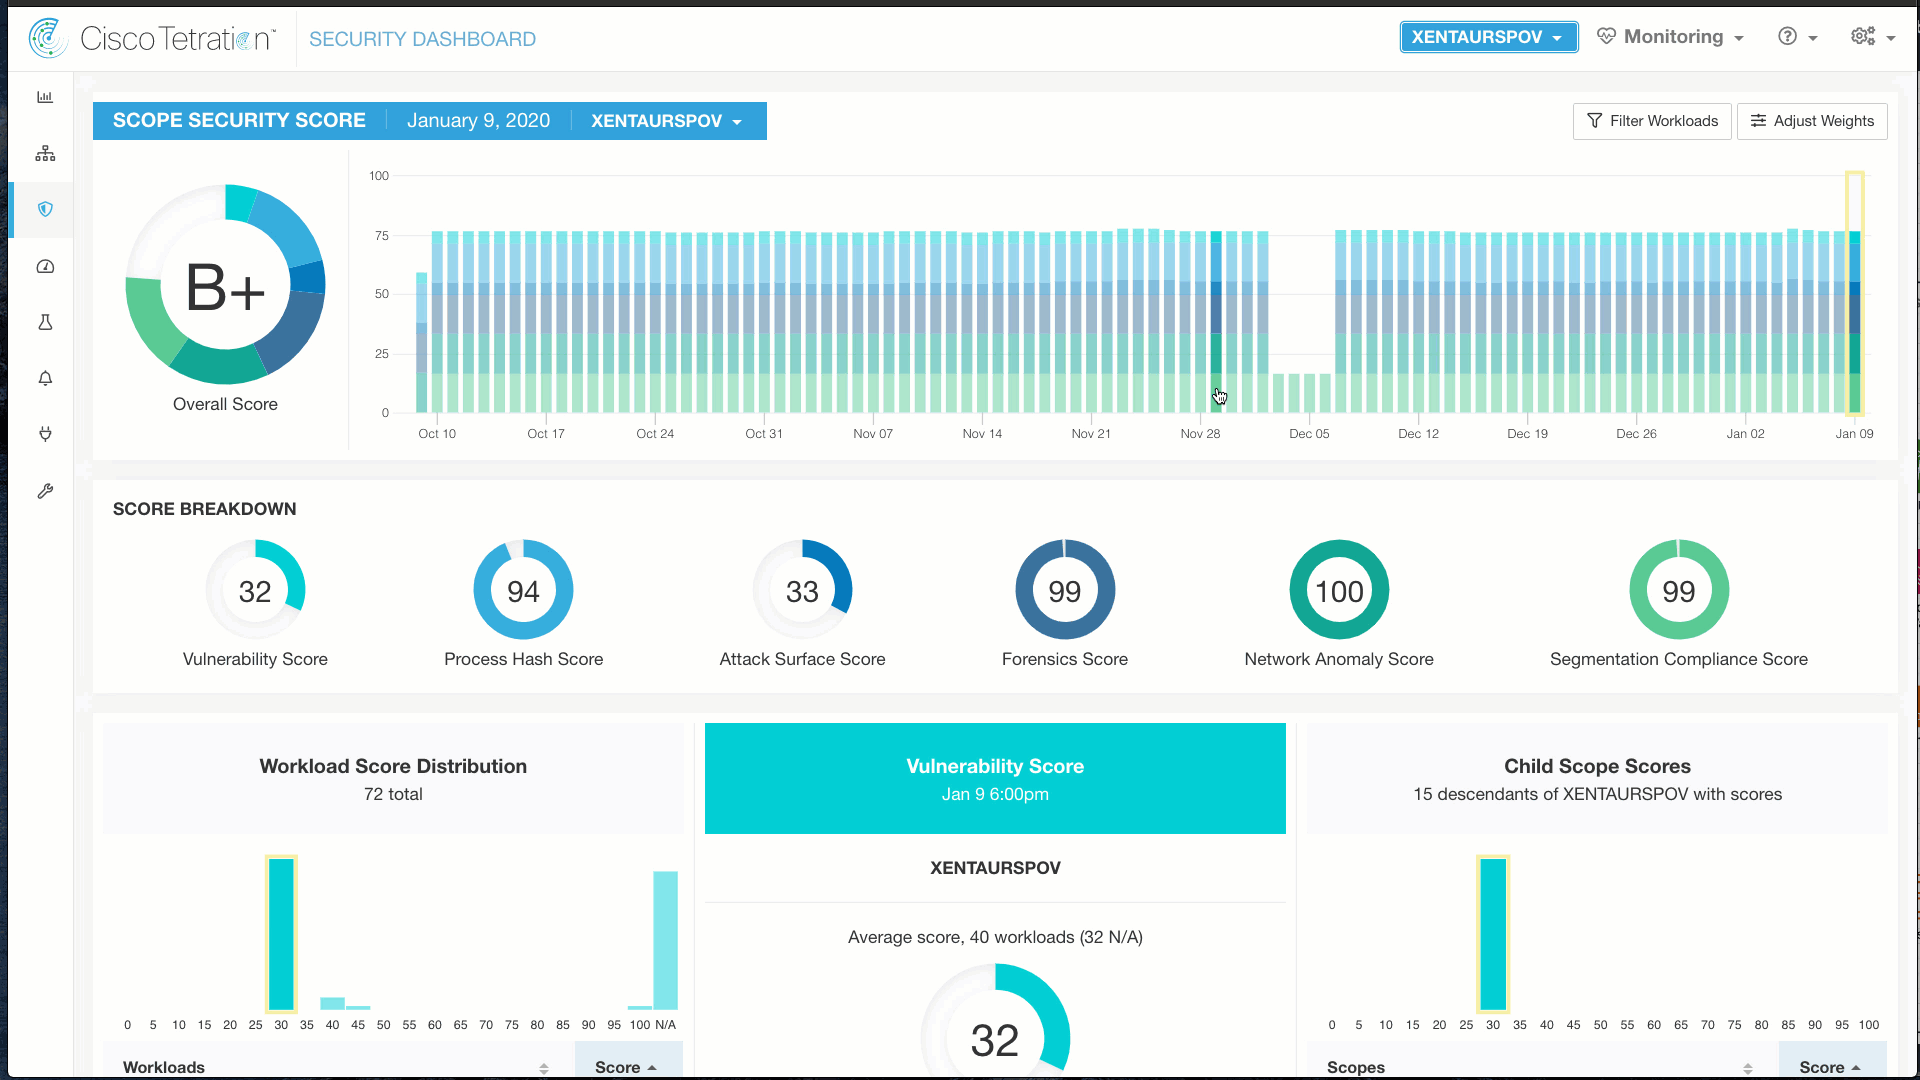Expand the XENTAURSPOV scope dropdown in header

pos(1487,37)
